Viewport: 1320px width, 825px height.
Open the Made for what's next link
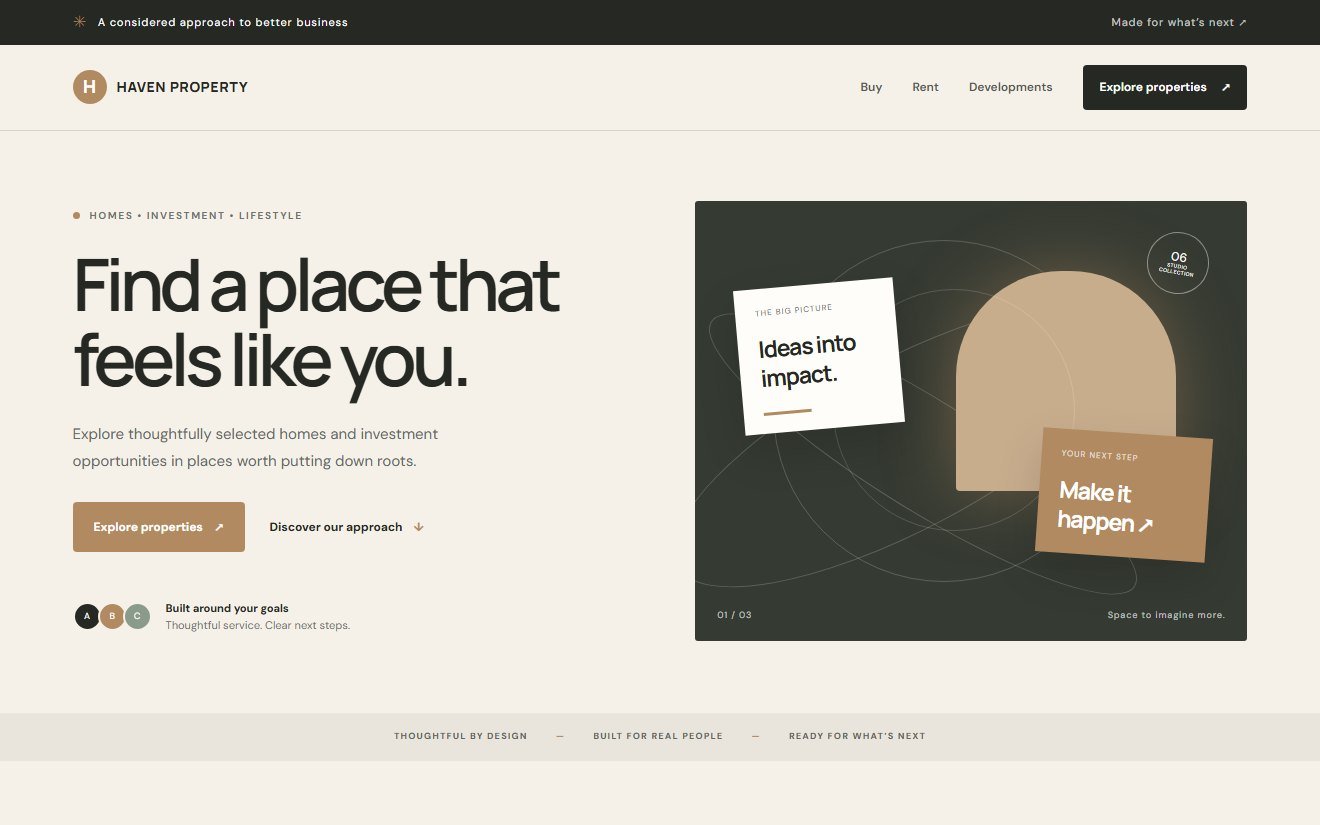[x=1179, y=22]
